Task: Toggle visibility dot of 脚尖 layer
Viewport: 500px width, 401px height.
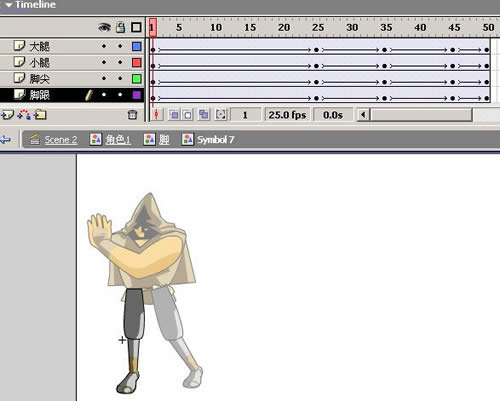Action: tap(104, 78)
